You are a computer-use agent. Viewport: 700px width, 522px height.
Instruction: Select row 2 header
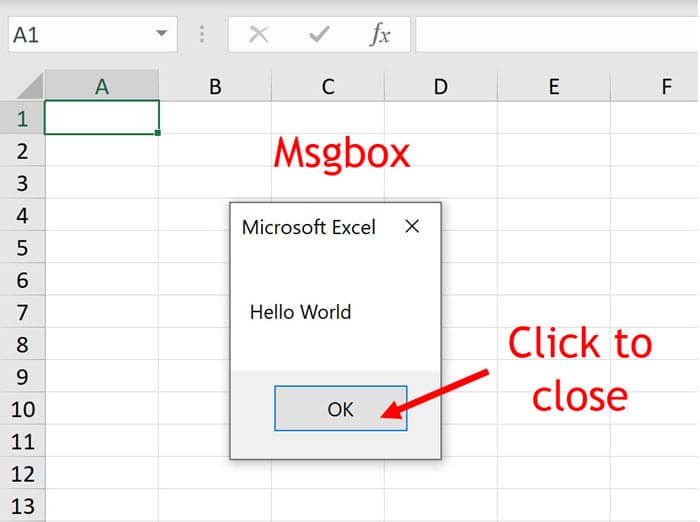point(22,150)
